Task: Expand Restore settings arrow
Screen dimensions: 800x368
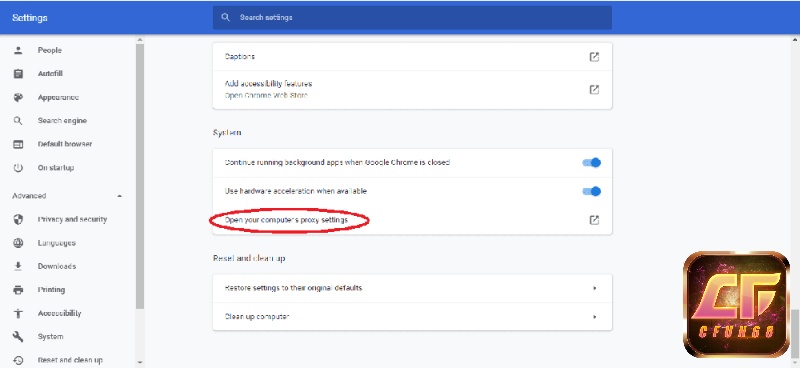Action: [x=594, y=288]
